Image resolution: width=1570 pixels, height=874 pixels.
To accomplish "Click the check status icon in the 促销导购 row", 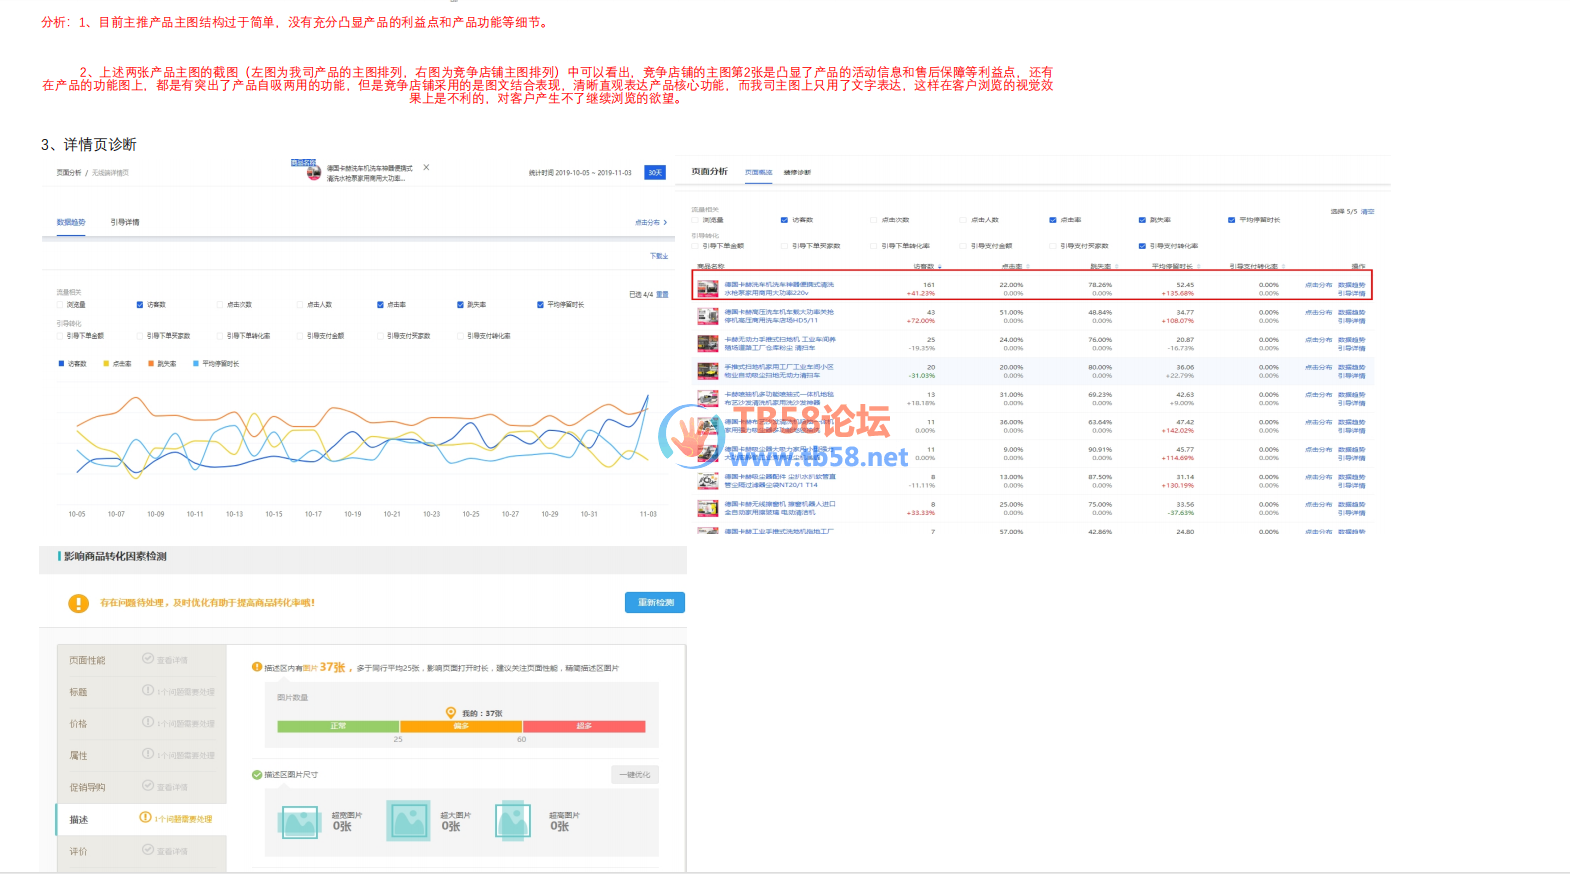I will click(148, 786).
